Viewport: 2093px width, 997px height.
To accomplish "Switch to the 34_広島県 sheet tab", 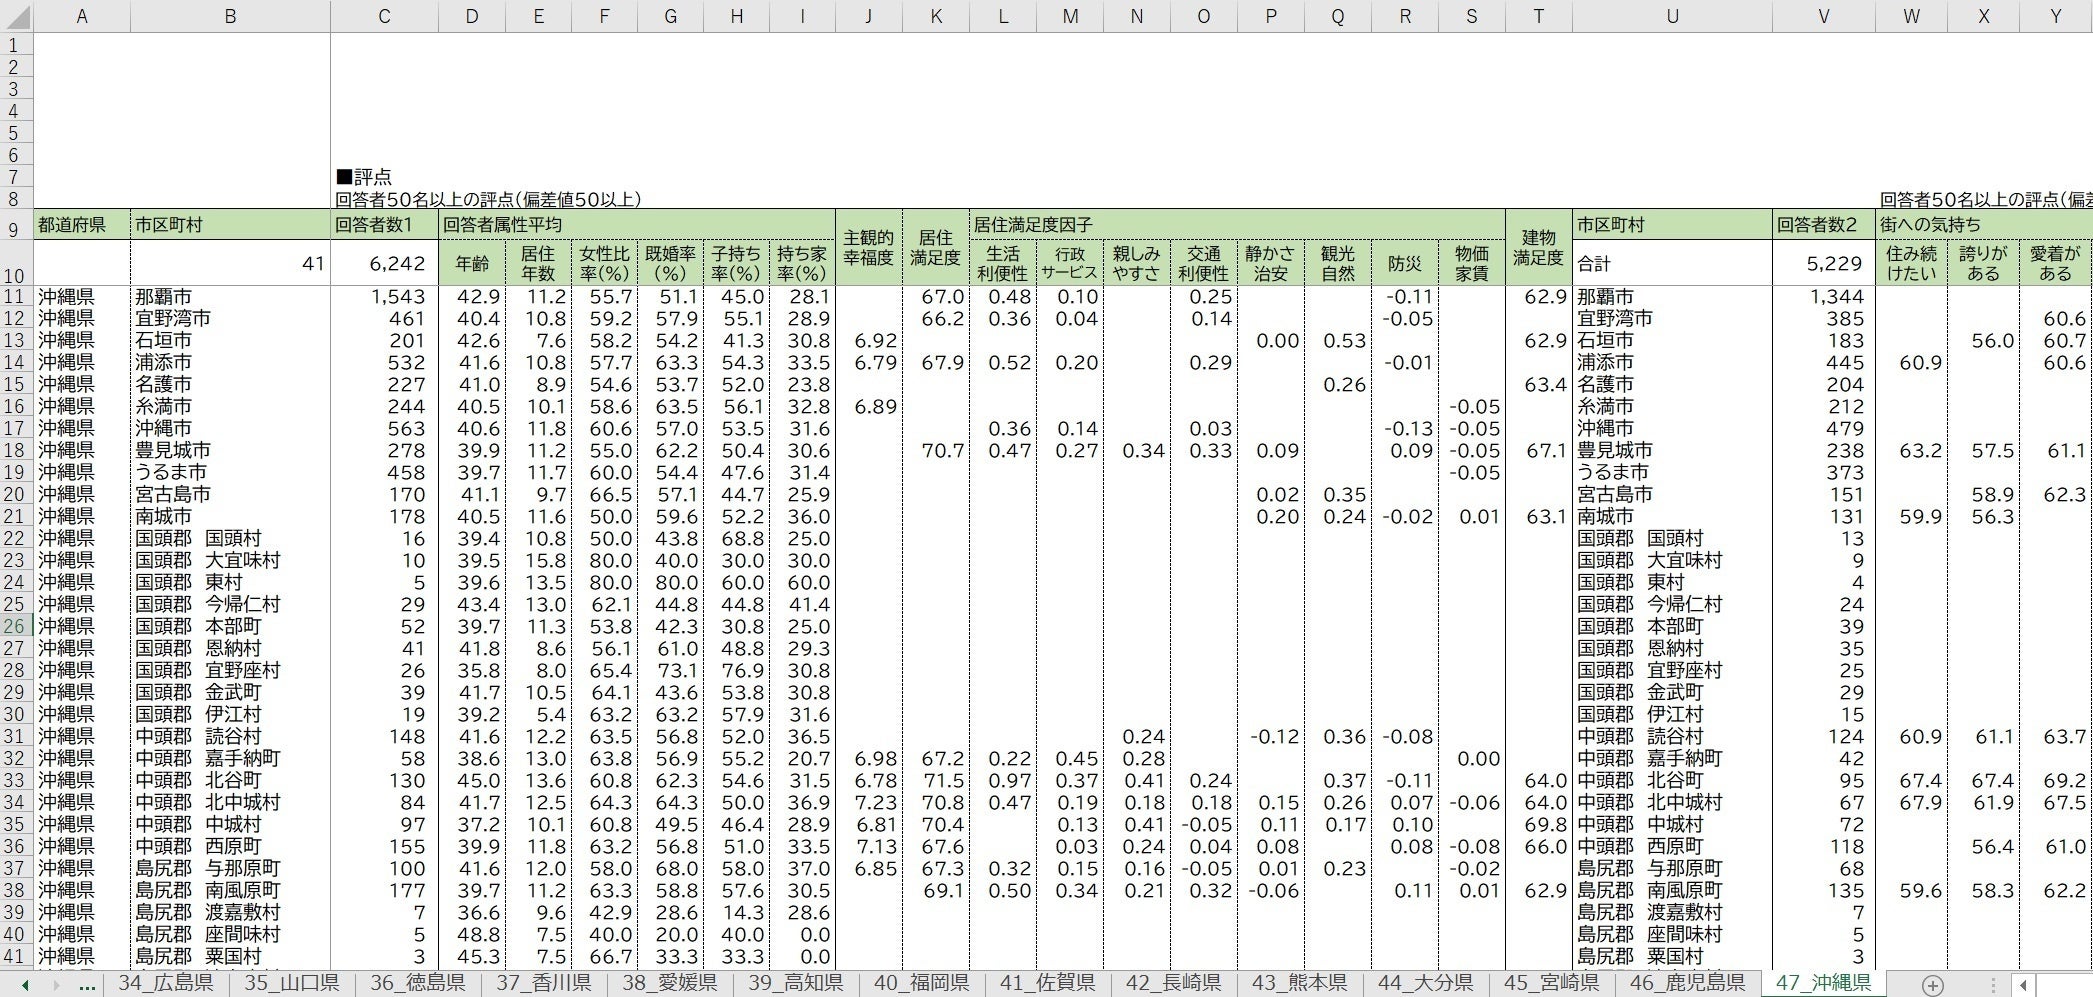I will 166,983.
